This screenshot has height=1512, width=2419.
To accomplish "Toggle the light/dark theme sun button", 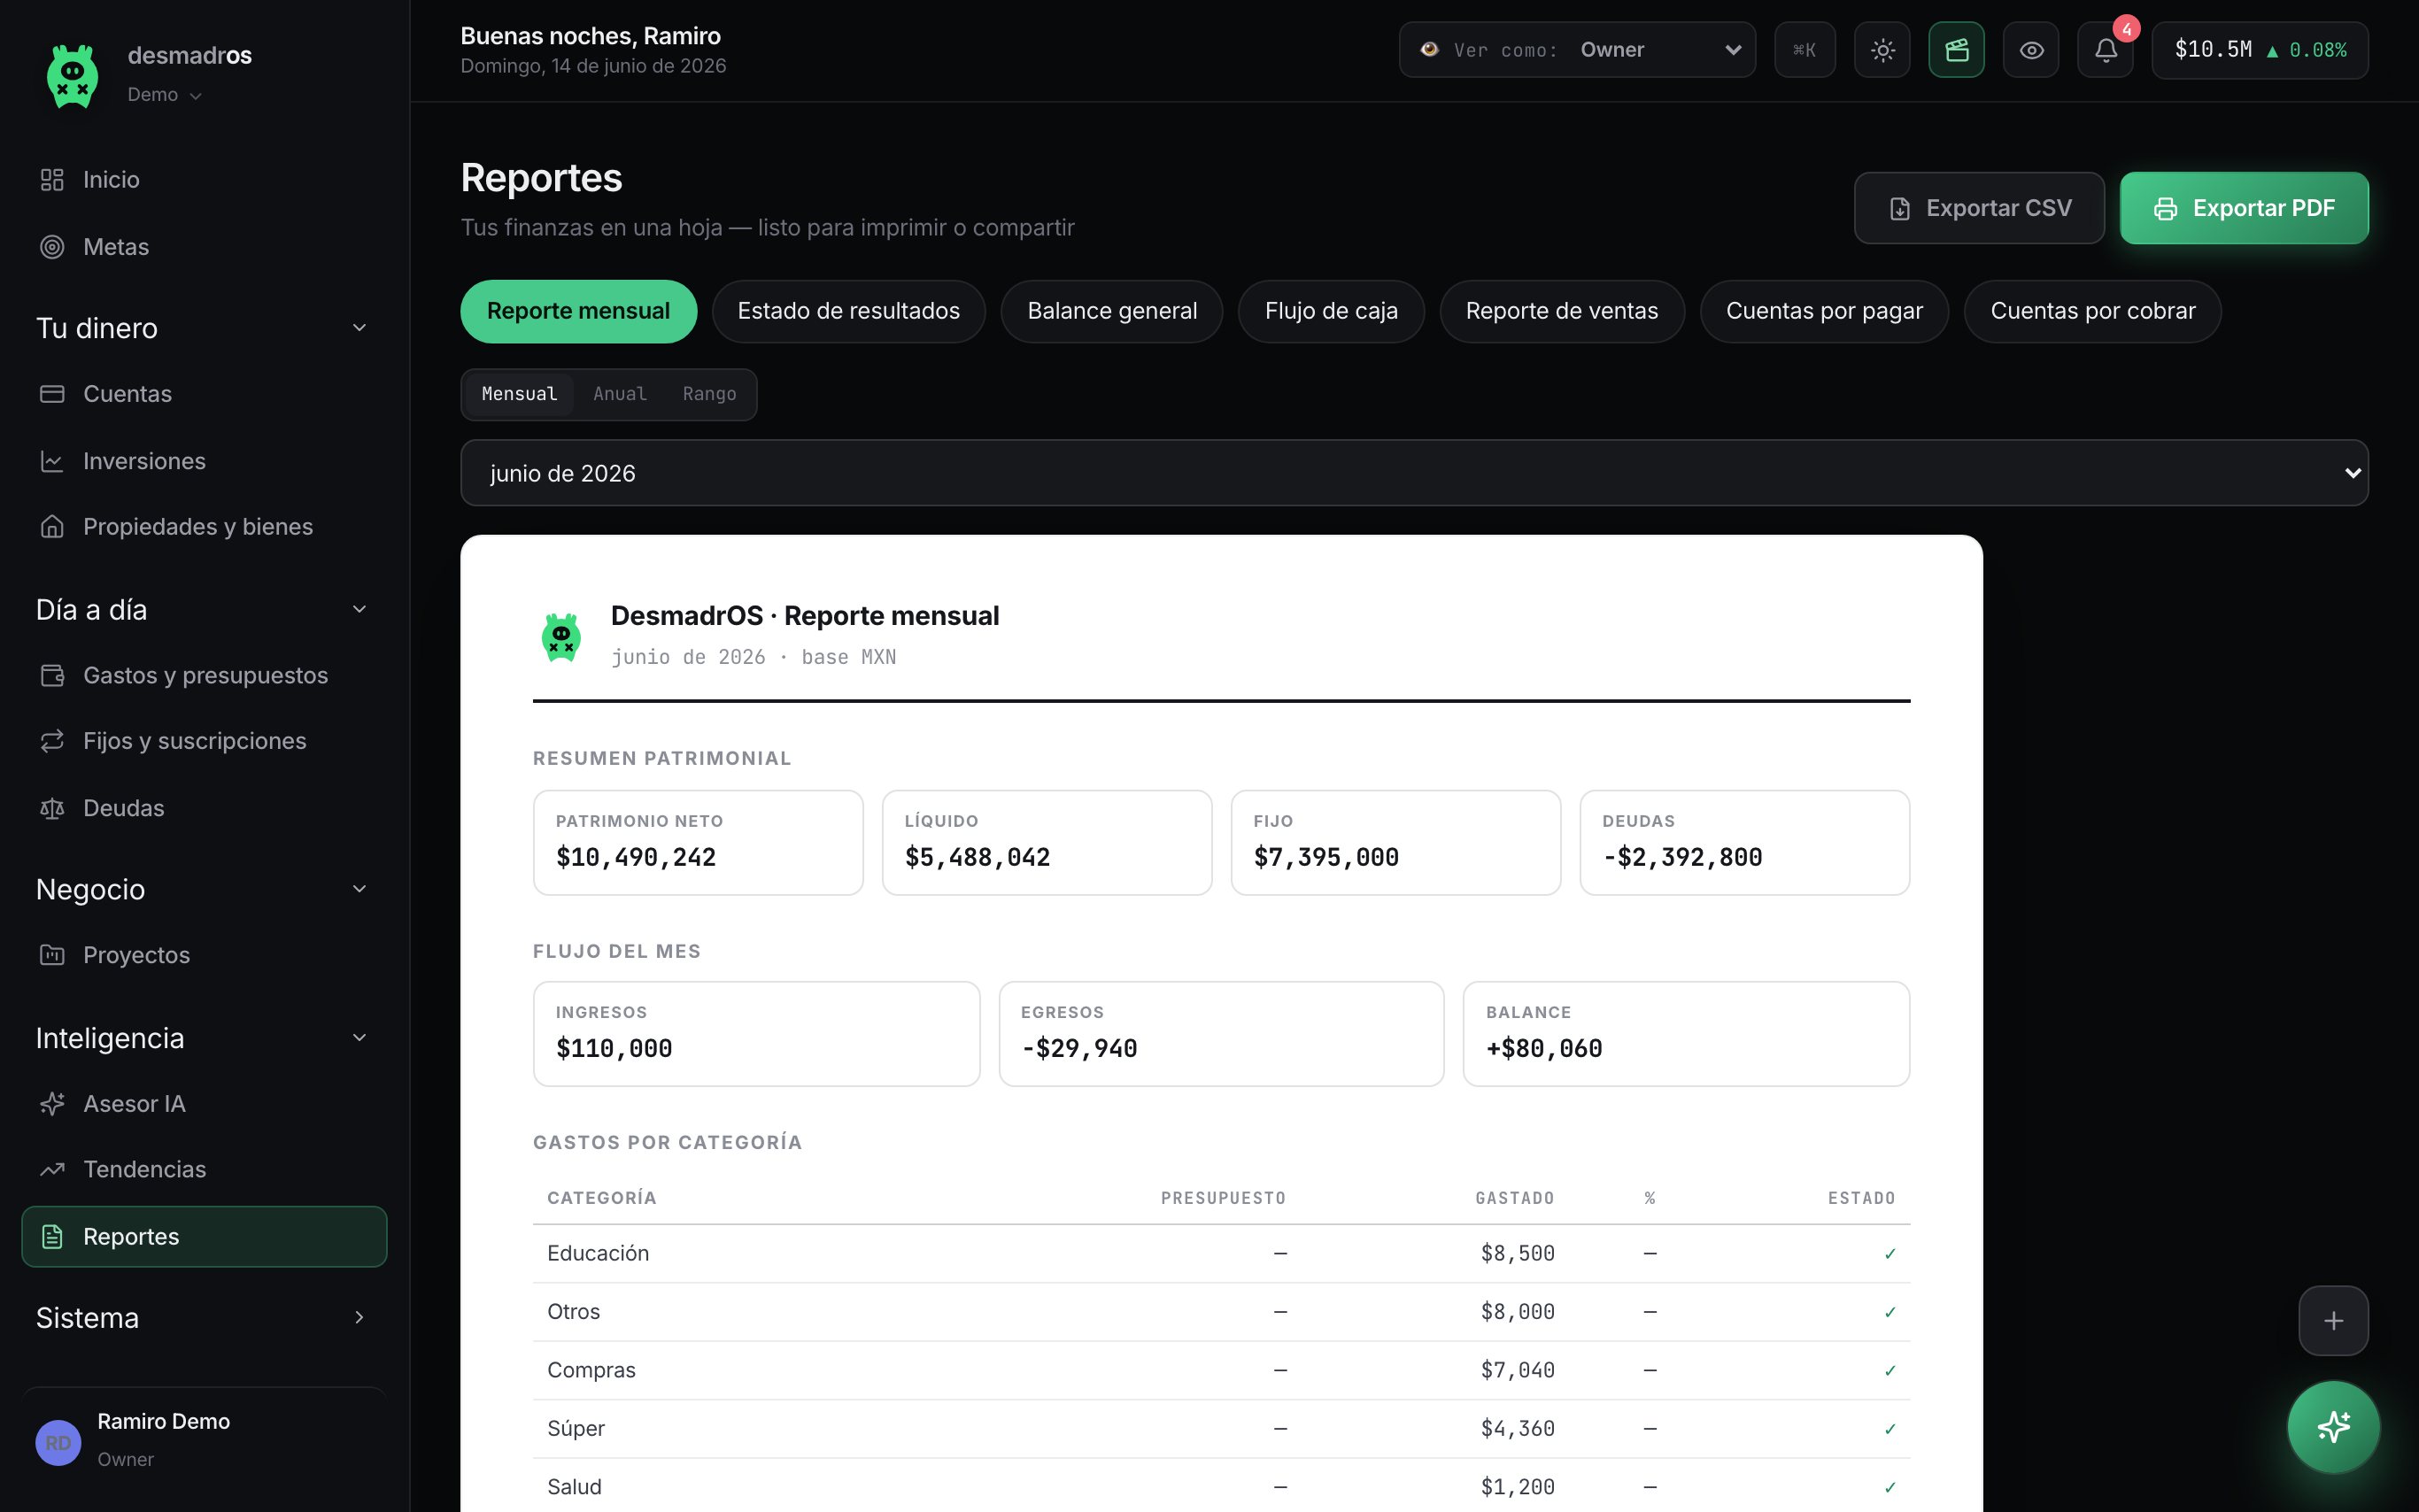I will pyautogui.click(x=1882, y=50).
